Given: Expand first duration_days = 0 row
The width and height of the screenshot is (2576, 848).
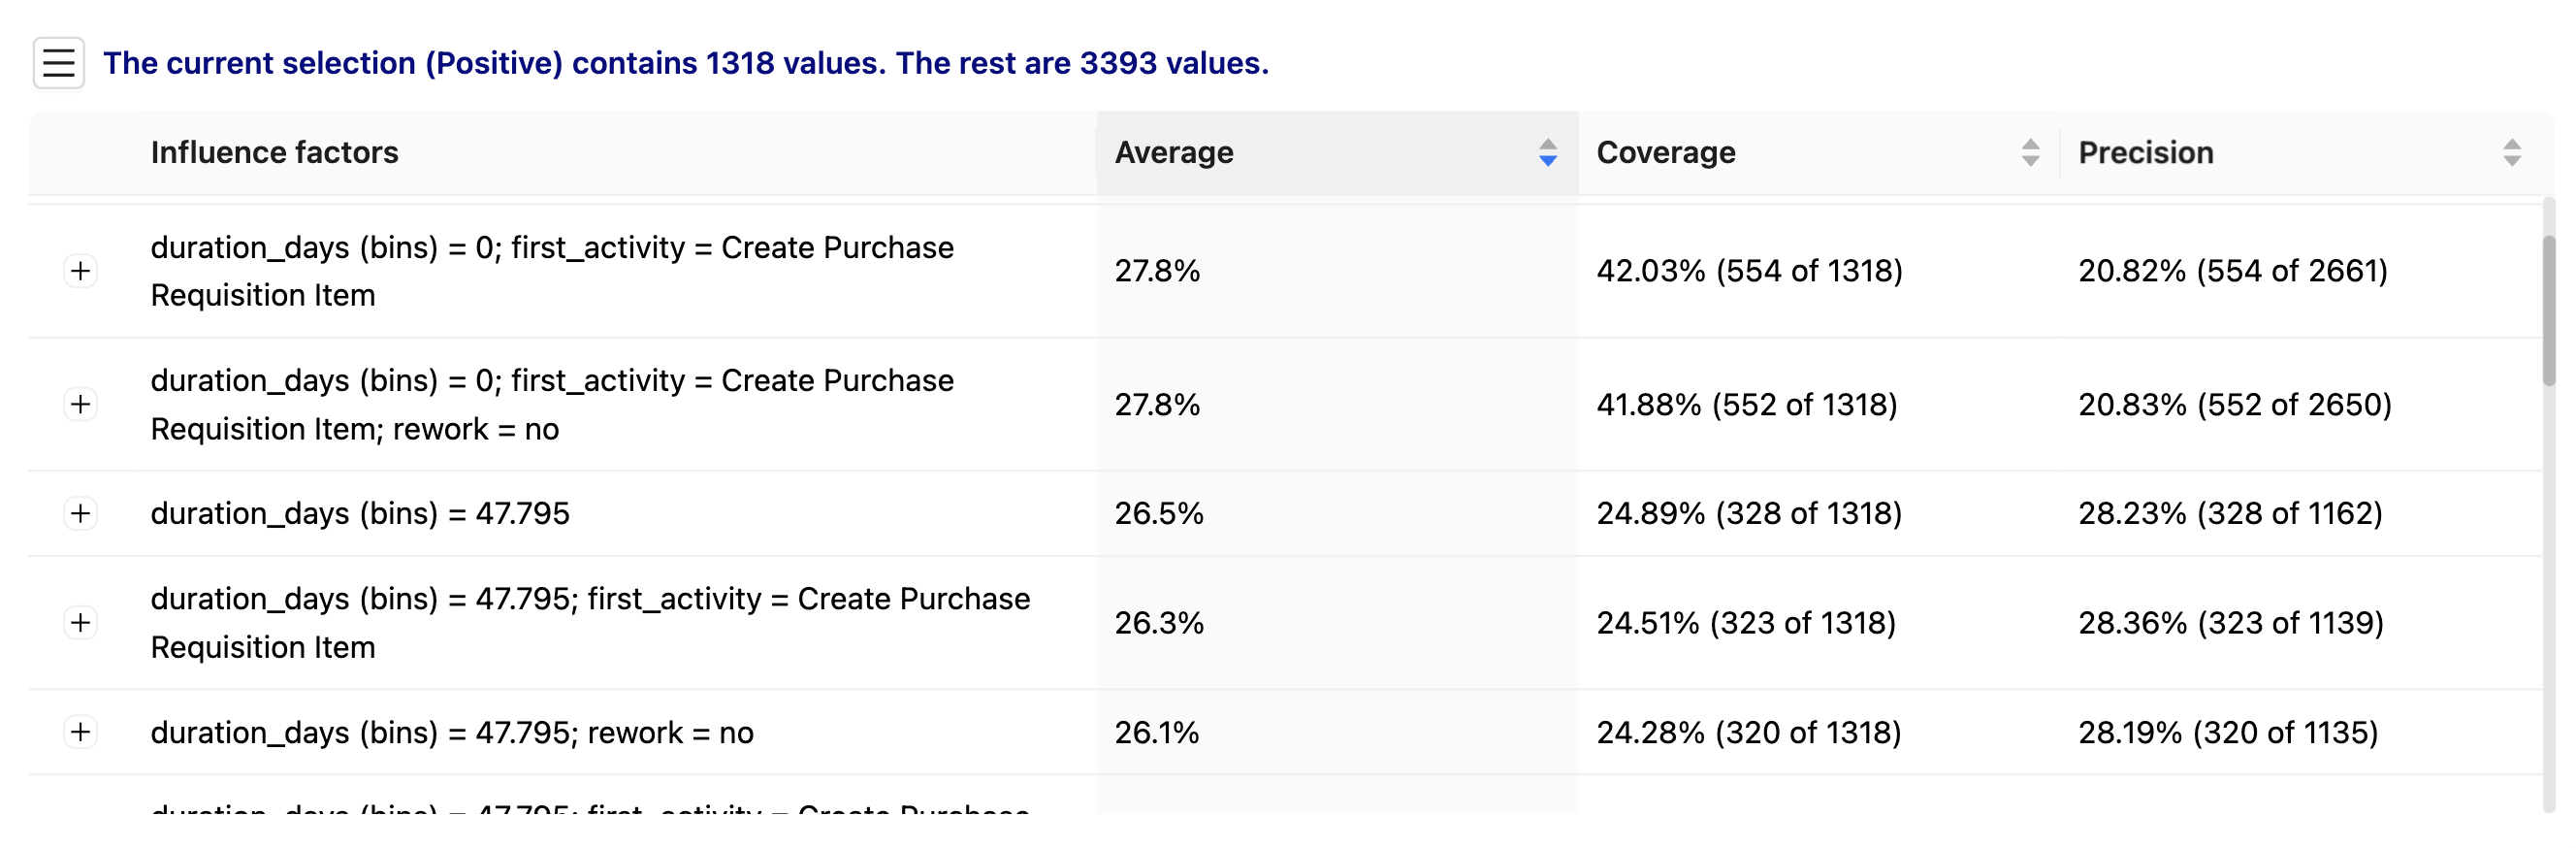Looking at the screenshot, I should [x=81, y=271].
